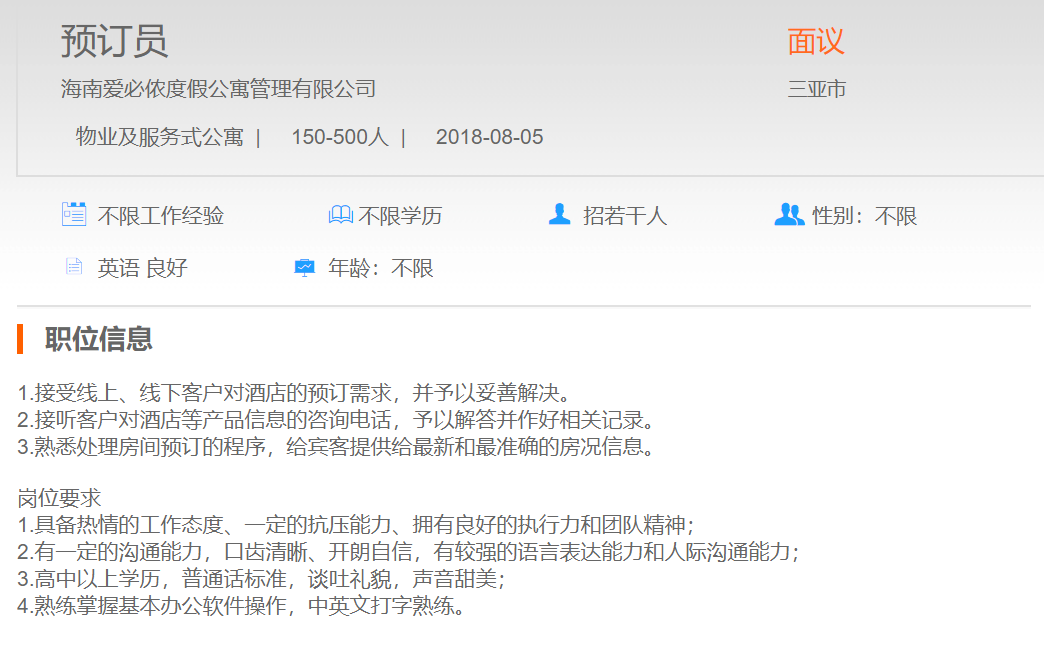Click the 英语 良好 label

point(142,268)
